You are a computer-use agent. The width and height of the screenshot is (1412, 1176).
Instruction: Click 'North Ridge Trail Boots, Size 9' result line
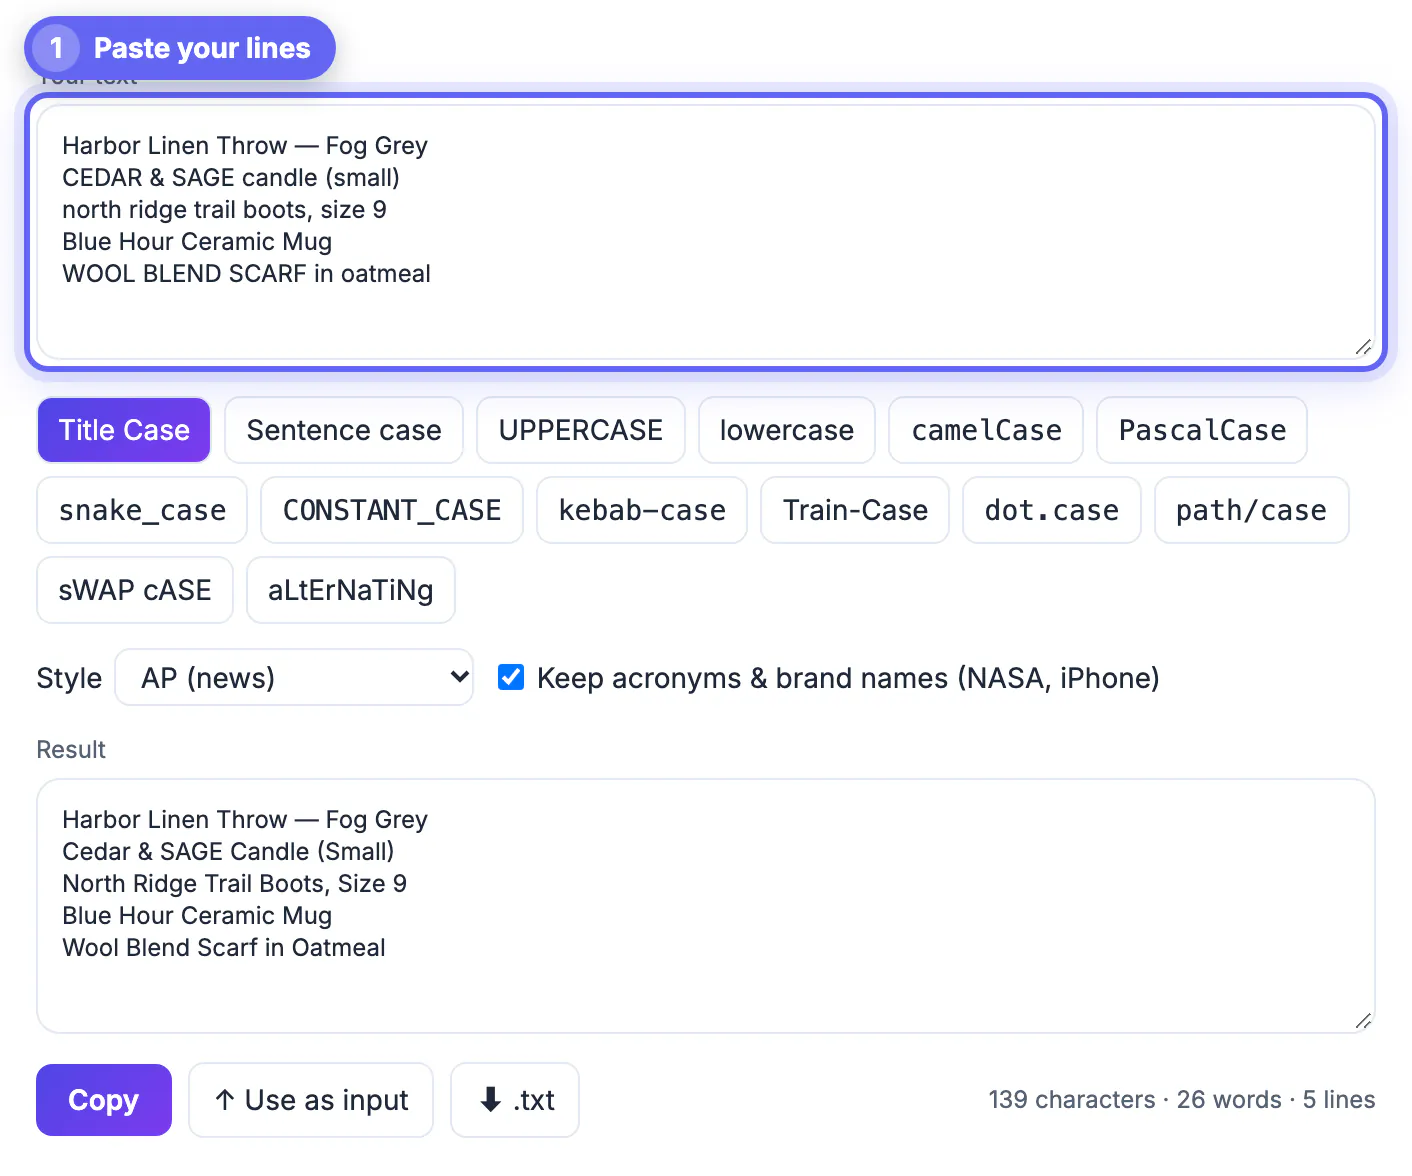tap(234, 884)
